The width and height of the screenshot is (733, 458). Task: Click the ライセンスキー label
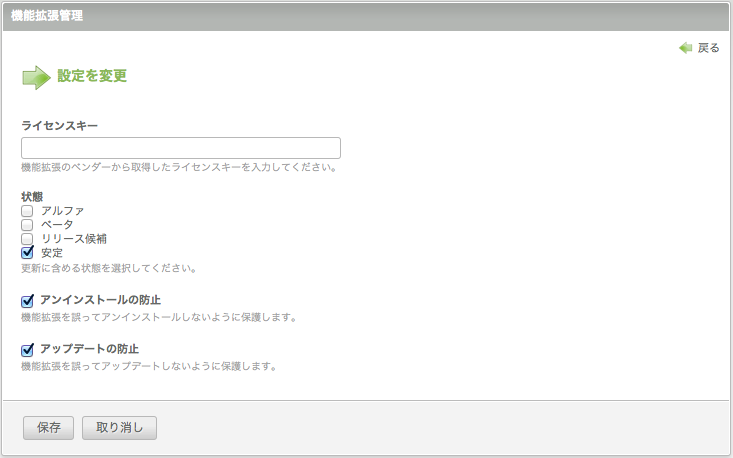coord(59,125)
